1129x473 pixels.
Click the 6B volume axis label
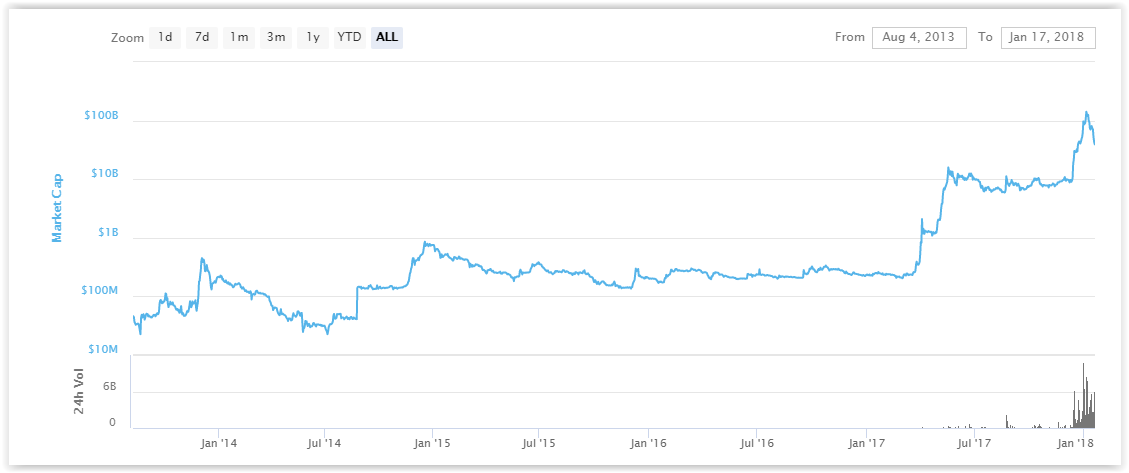pos(109,387)
